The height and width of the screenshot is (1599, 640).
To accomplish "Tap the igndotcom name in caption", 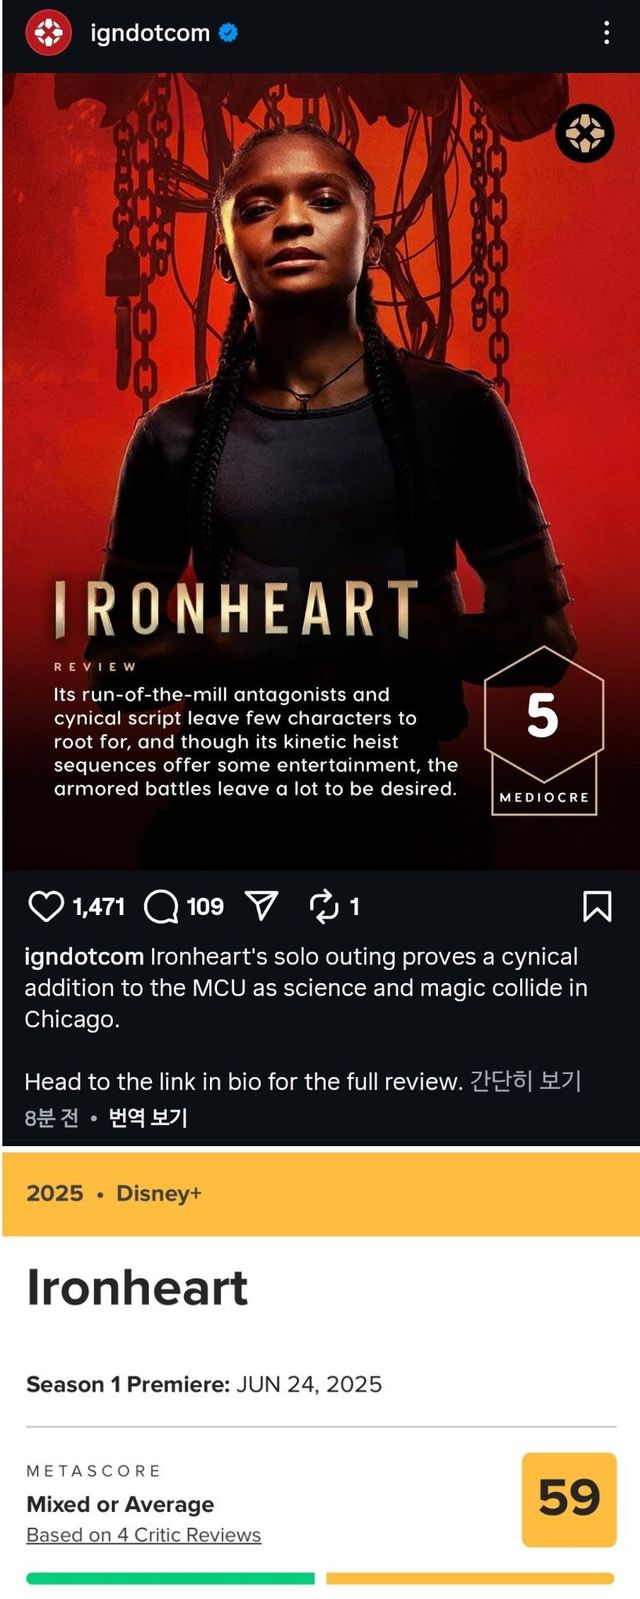I will coord(84,957).
